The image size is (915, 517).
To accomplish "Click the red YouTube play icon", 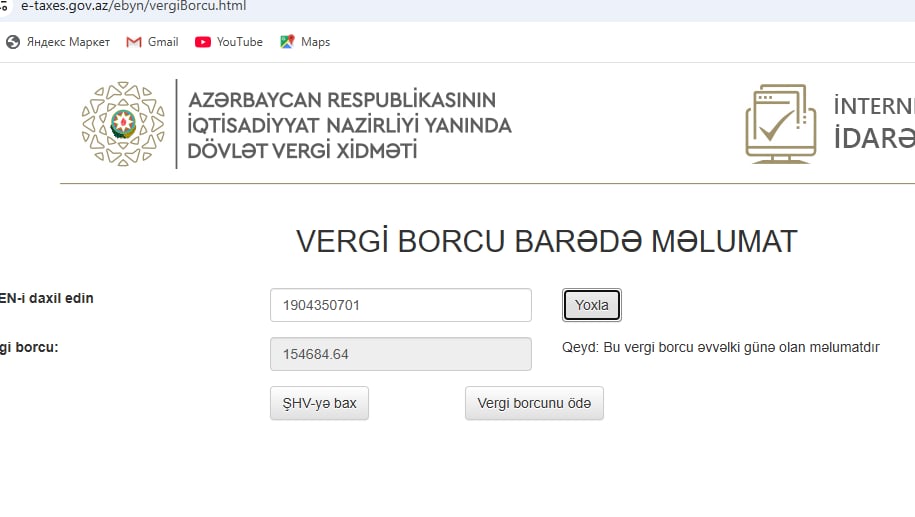I will [x=203, y=42].
